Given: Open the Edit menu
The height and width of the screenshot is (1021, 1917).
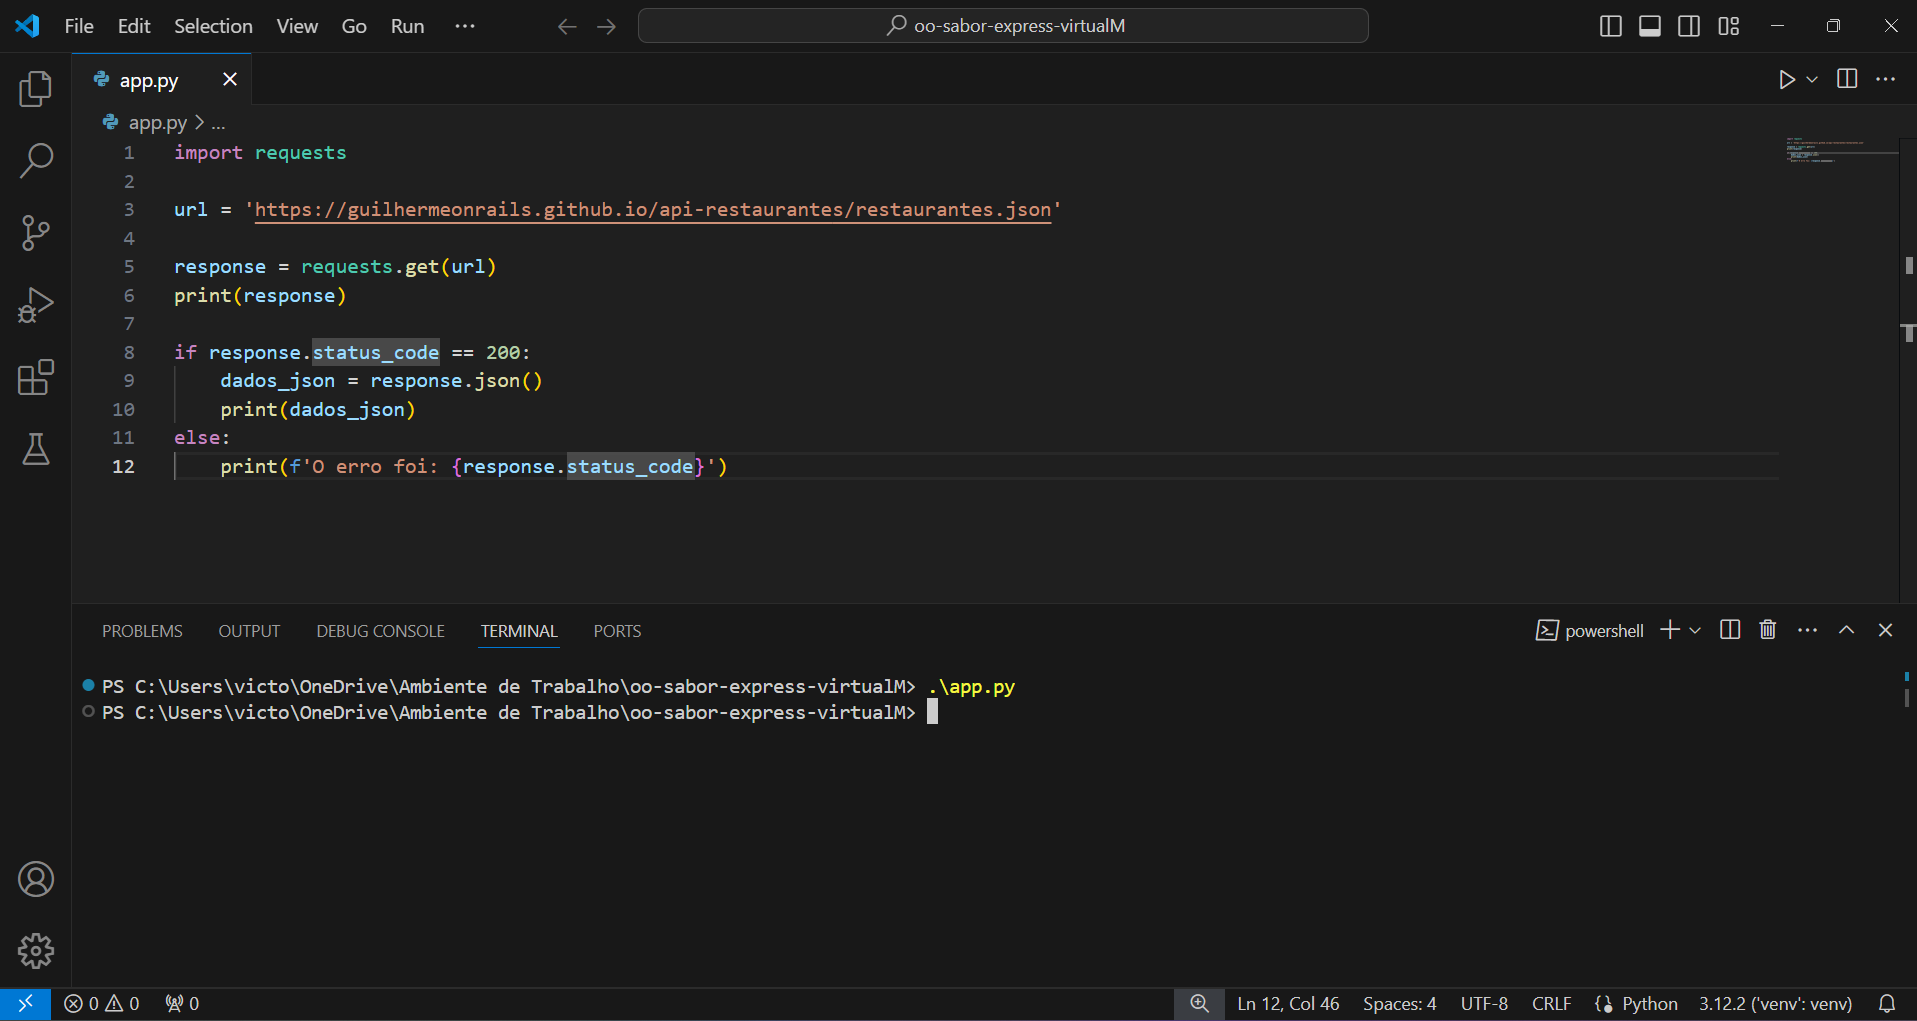Looking at the screenshot, I should [x=134, y=26].
